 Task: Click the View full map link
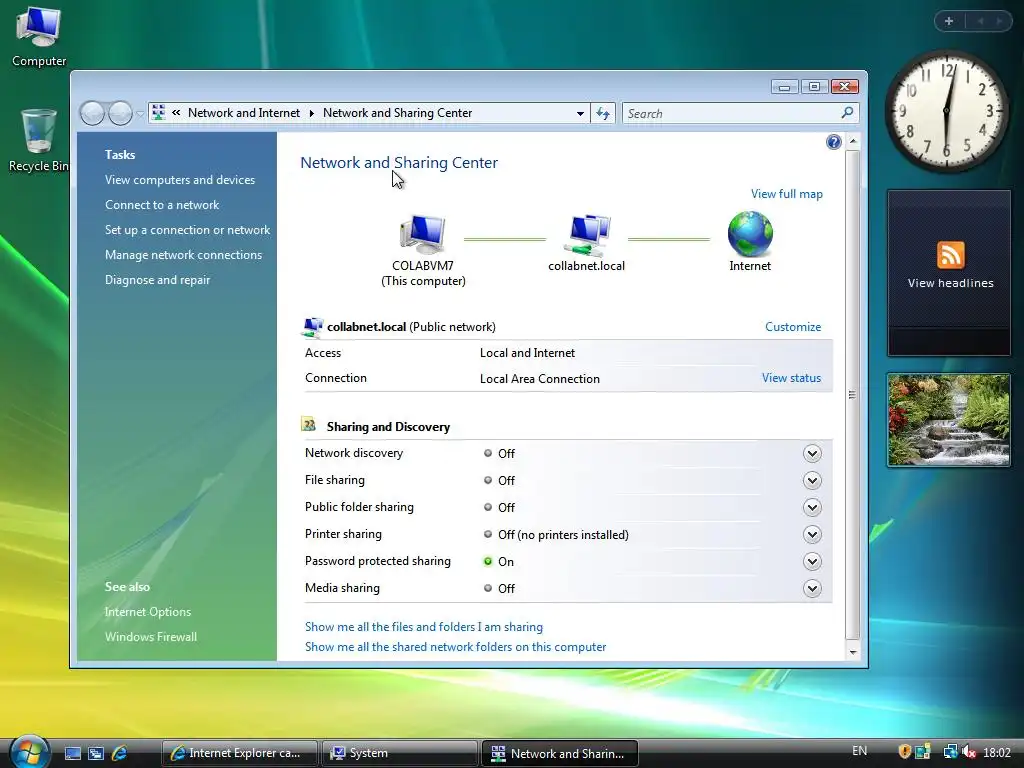[786, 194]
